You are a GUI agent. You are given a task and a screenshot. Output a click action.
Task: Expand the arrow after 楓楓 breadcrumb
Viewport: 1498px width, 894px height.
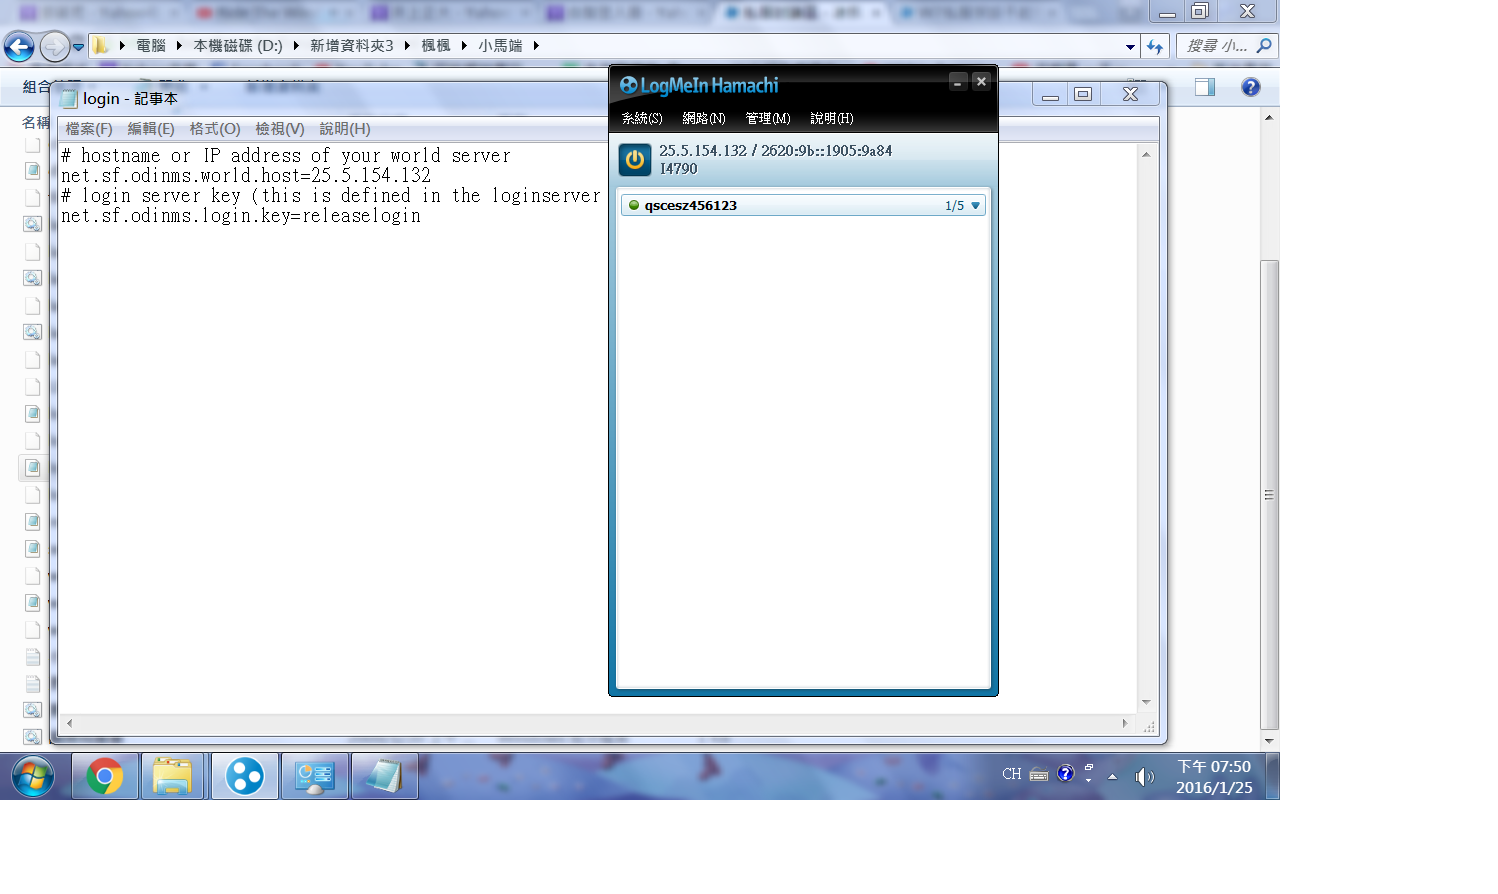(x=465, y=46)
